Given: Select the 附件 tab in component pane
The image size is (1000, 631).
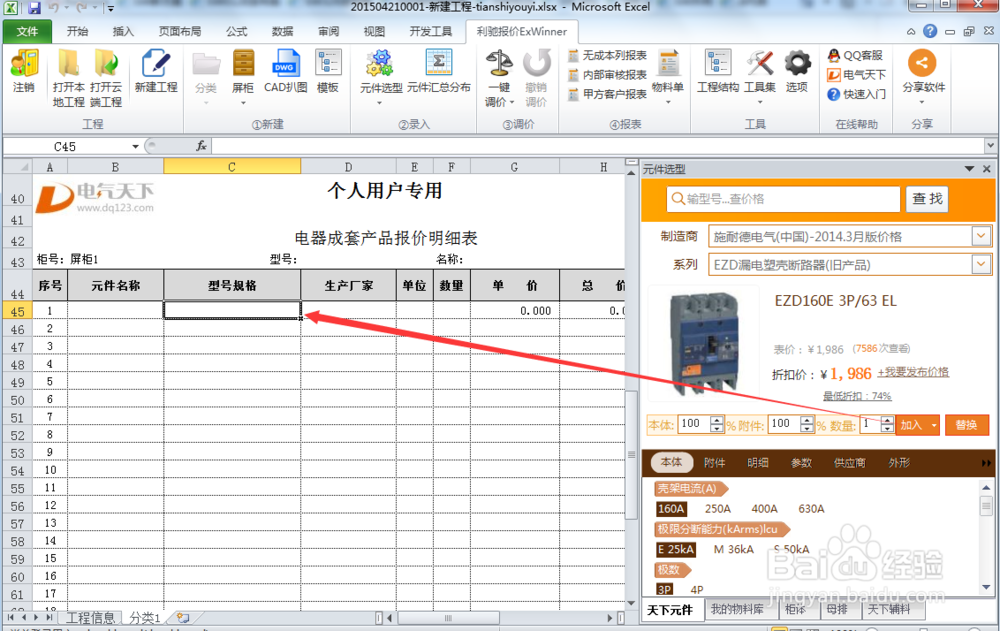Looking at the screenshot, I should point(714,463).
